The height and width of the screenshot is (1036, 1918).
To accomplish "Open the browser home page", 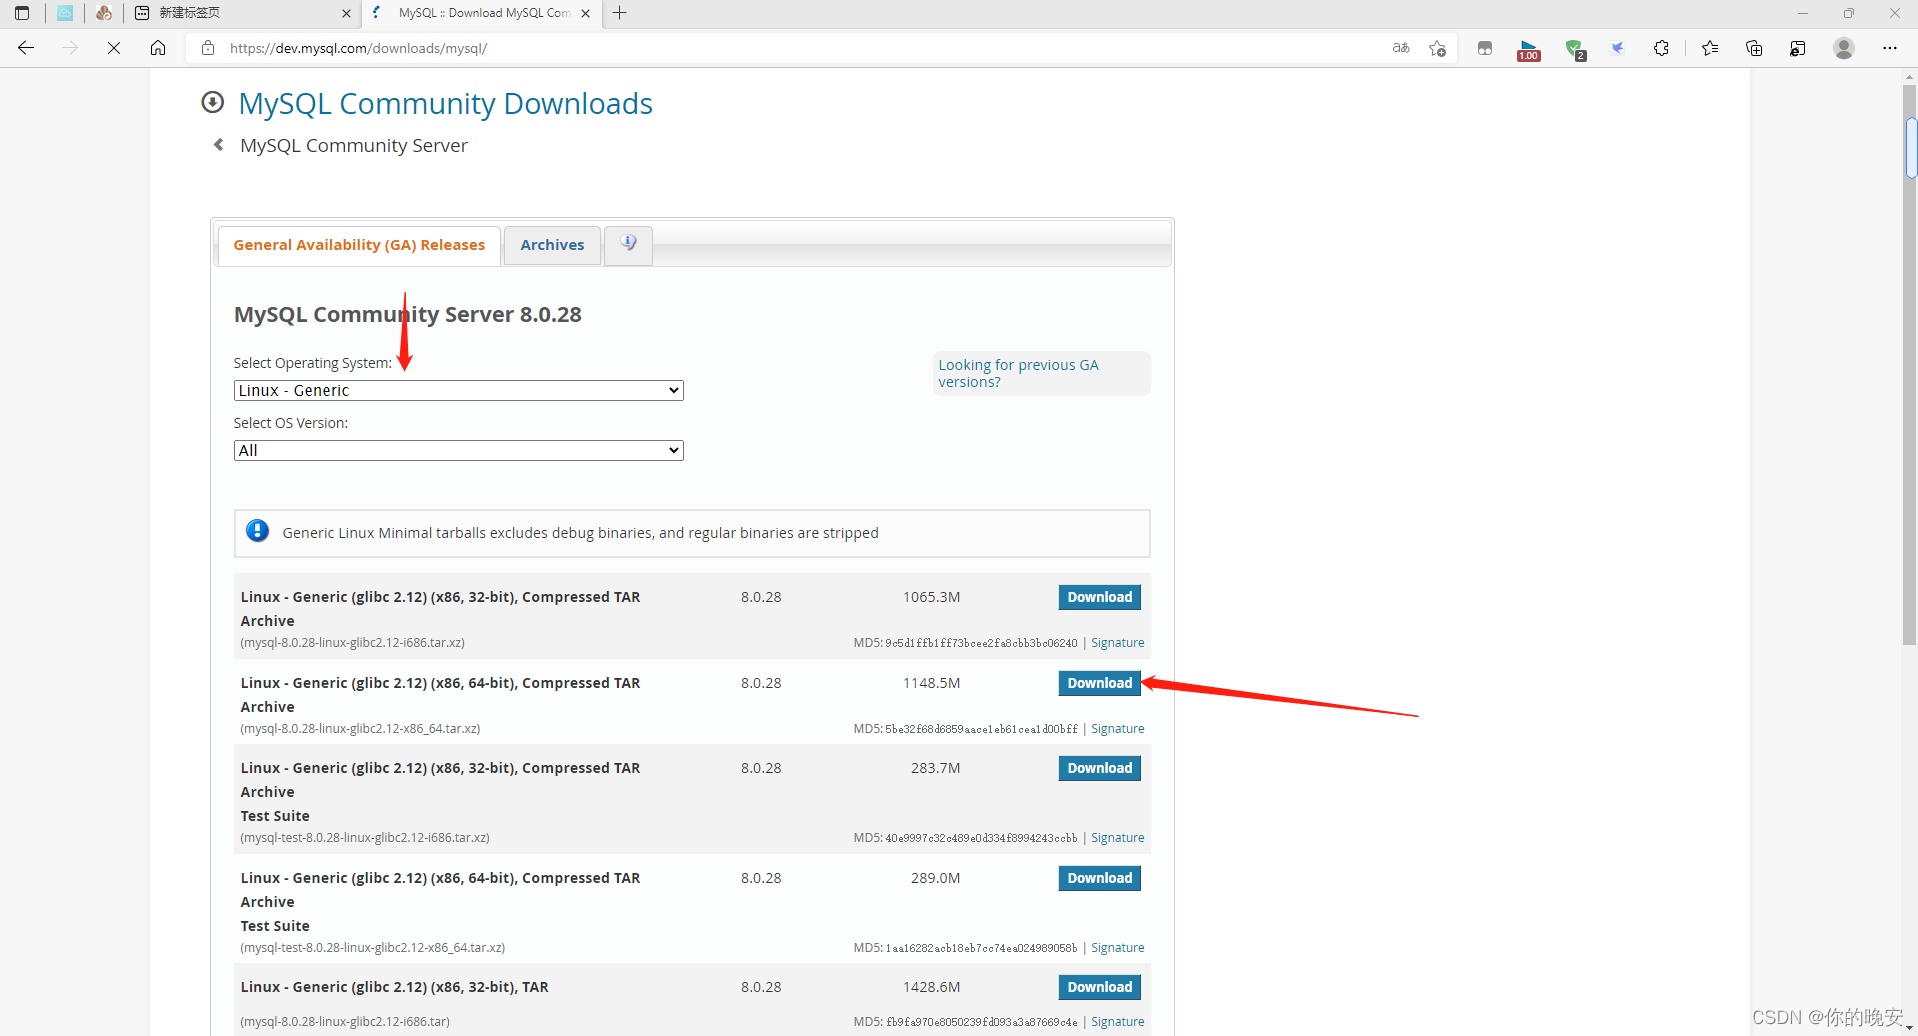I will tap(158, 48).
